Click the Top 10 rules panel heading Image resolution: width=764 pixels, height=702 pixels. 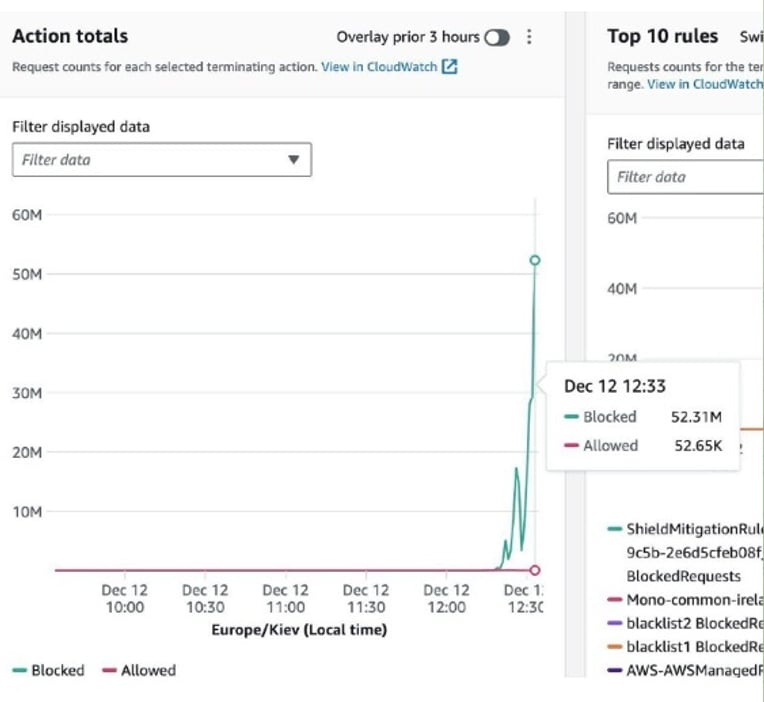(x=663, y=37)
